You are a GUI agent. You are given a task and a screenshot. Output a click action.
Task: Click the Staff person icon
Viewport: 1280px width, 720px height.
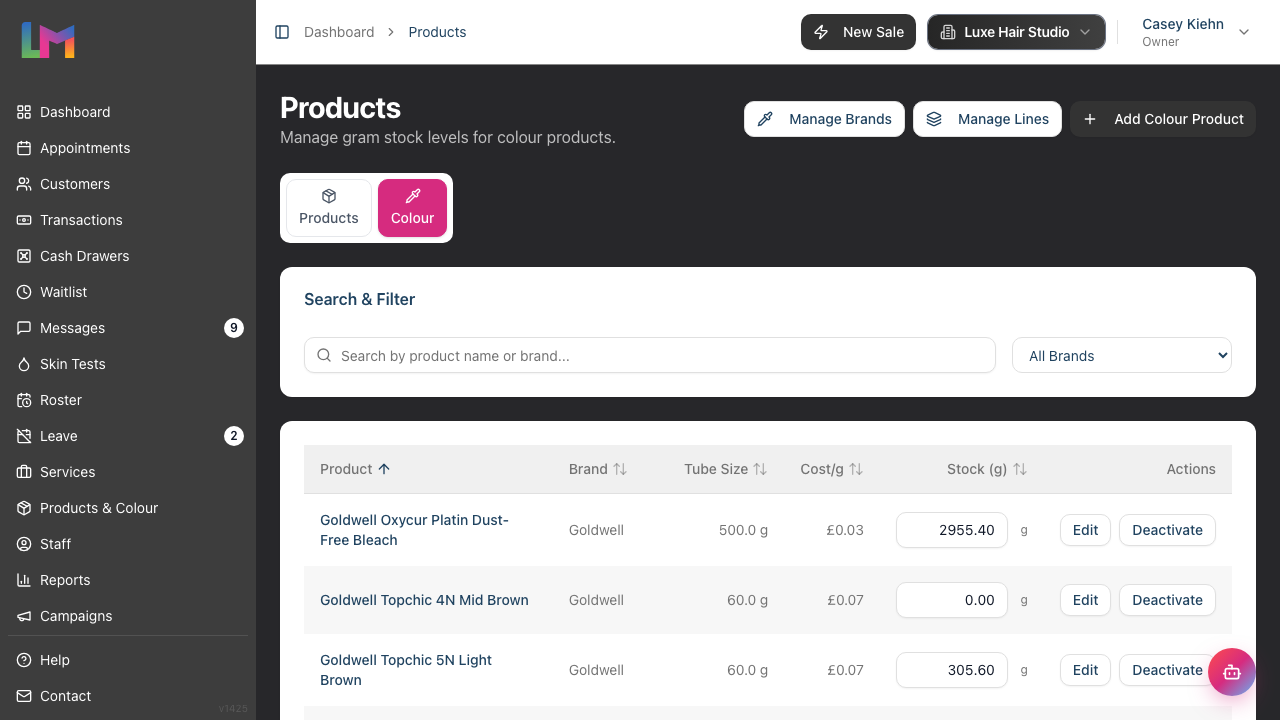(x=24, y=544)
